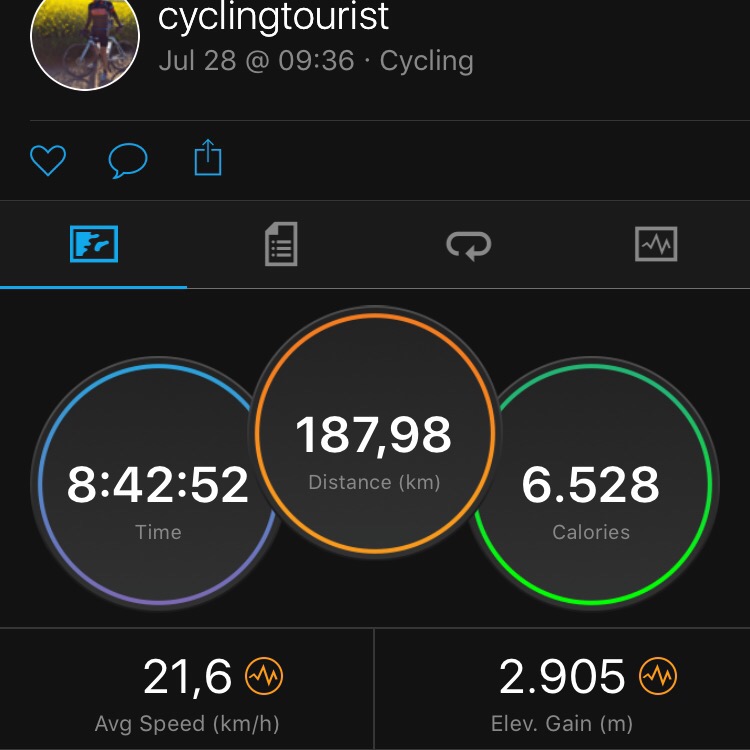Screen dimensions: 750x750
Task: Tap the Distance (km) label
Action: [374, 482]
